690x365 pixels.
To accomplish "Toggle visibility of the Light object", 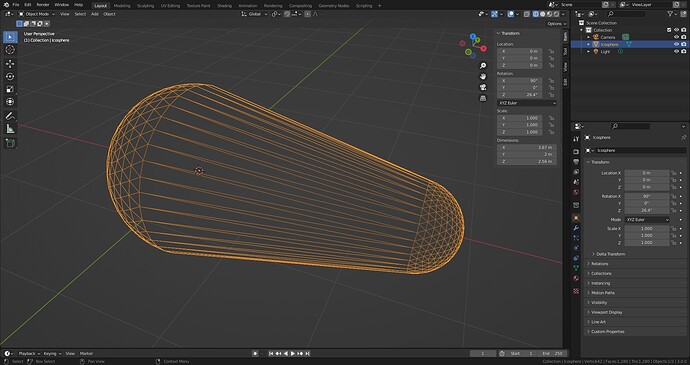I will (x=676, y=52).
